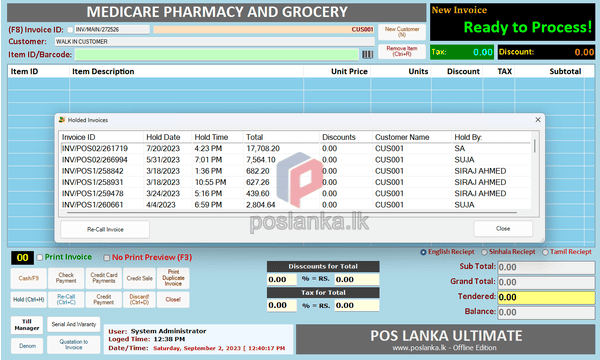Image resolution: width=600 pixels, height=360 pixels.
Task: Click the tax percentage field
Action: (282, 305)
